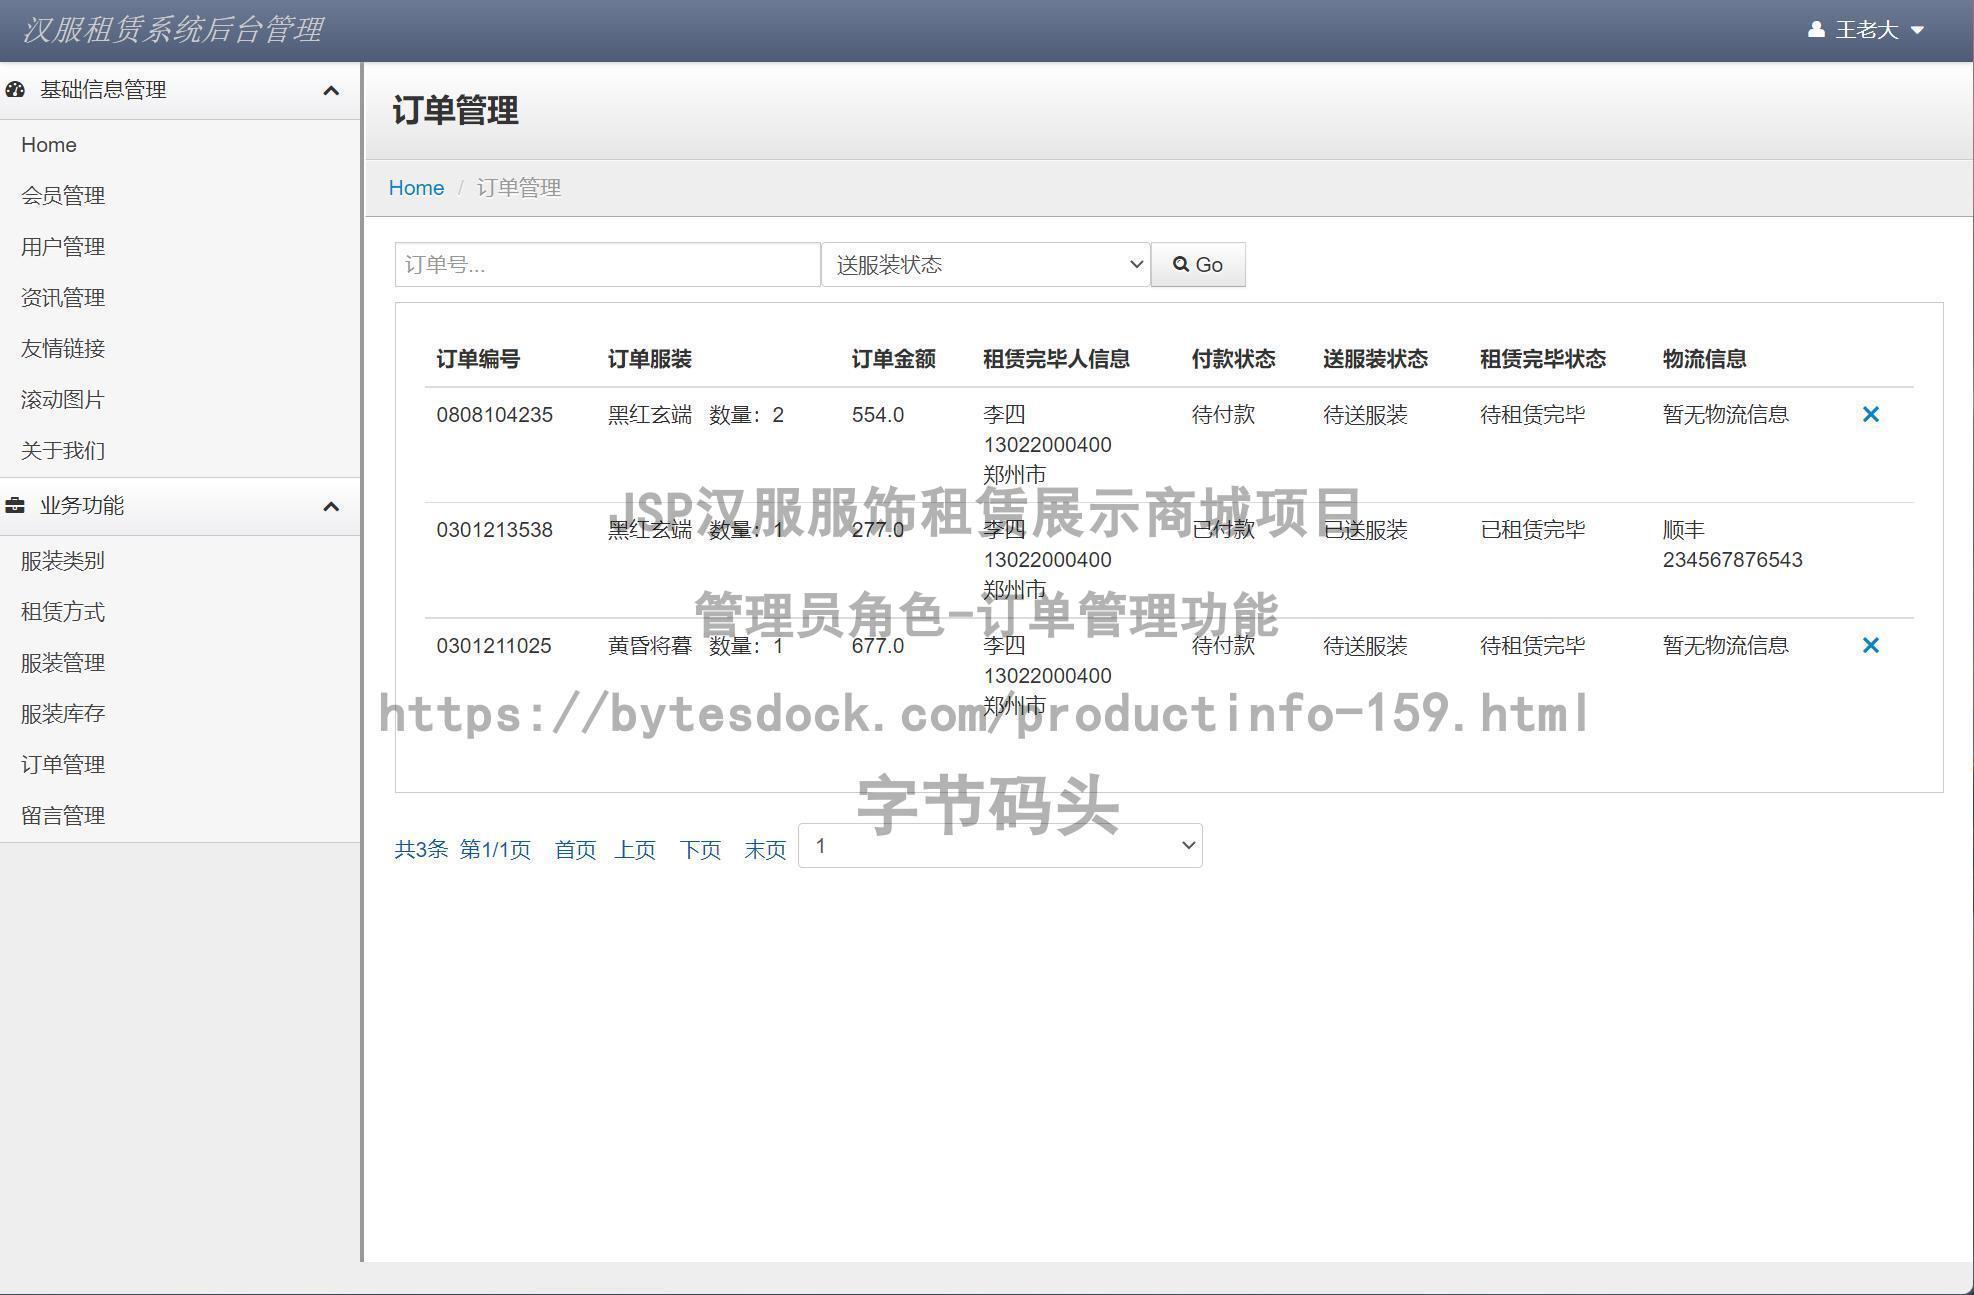Delete order 0808104235 with X icon
1974x1295 pixels.
pos(1870,414)
